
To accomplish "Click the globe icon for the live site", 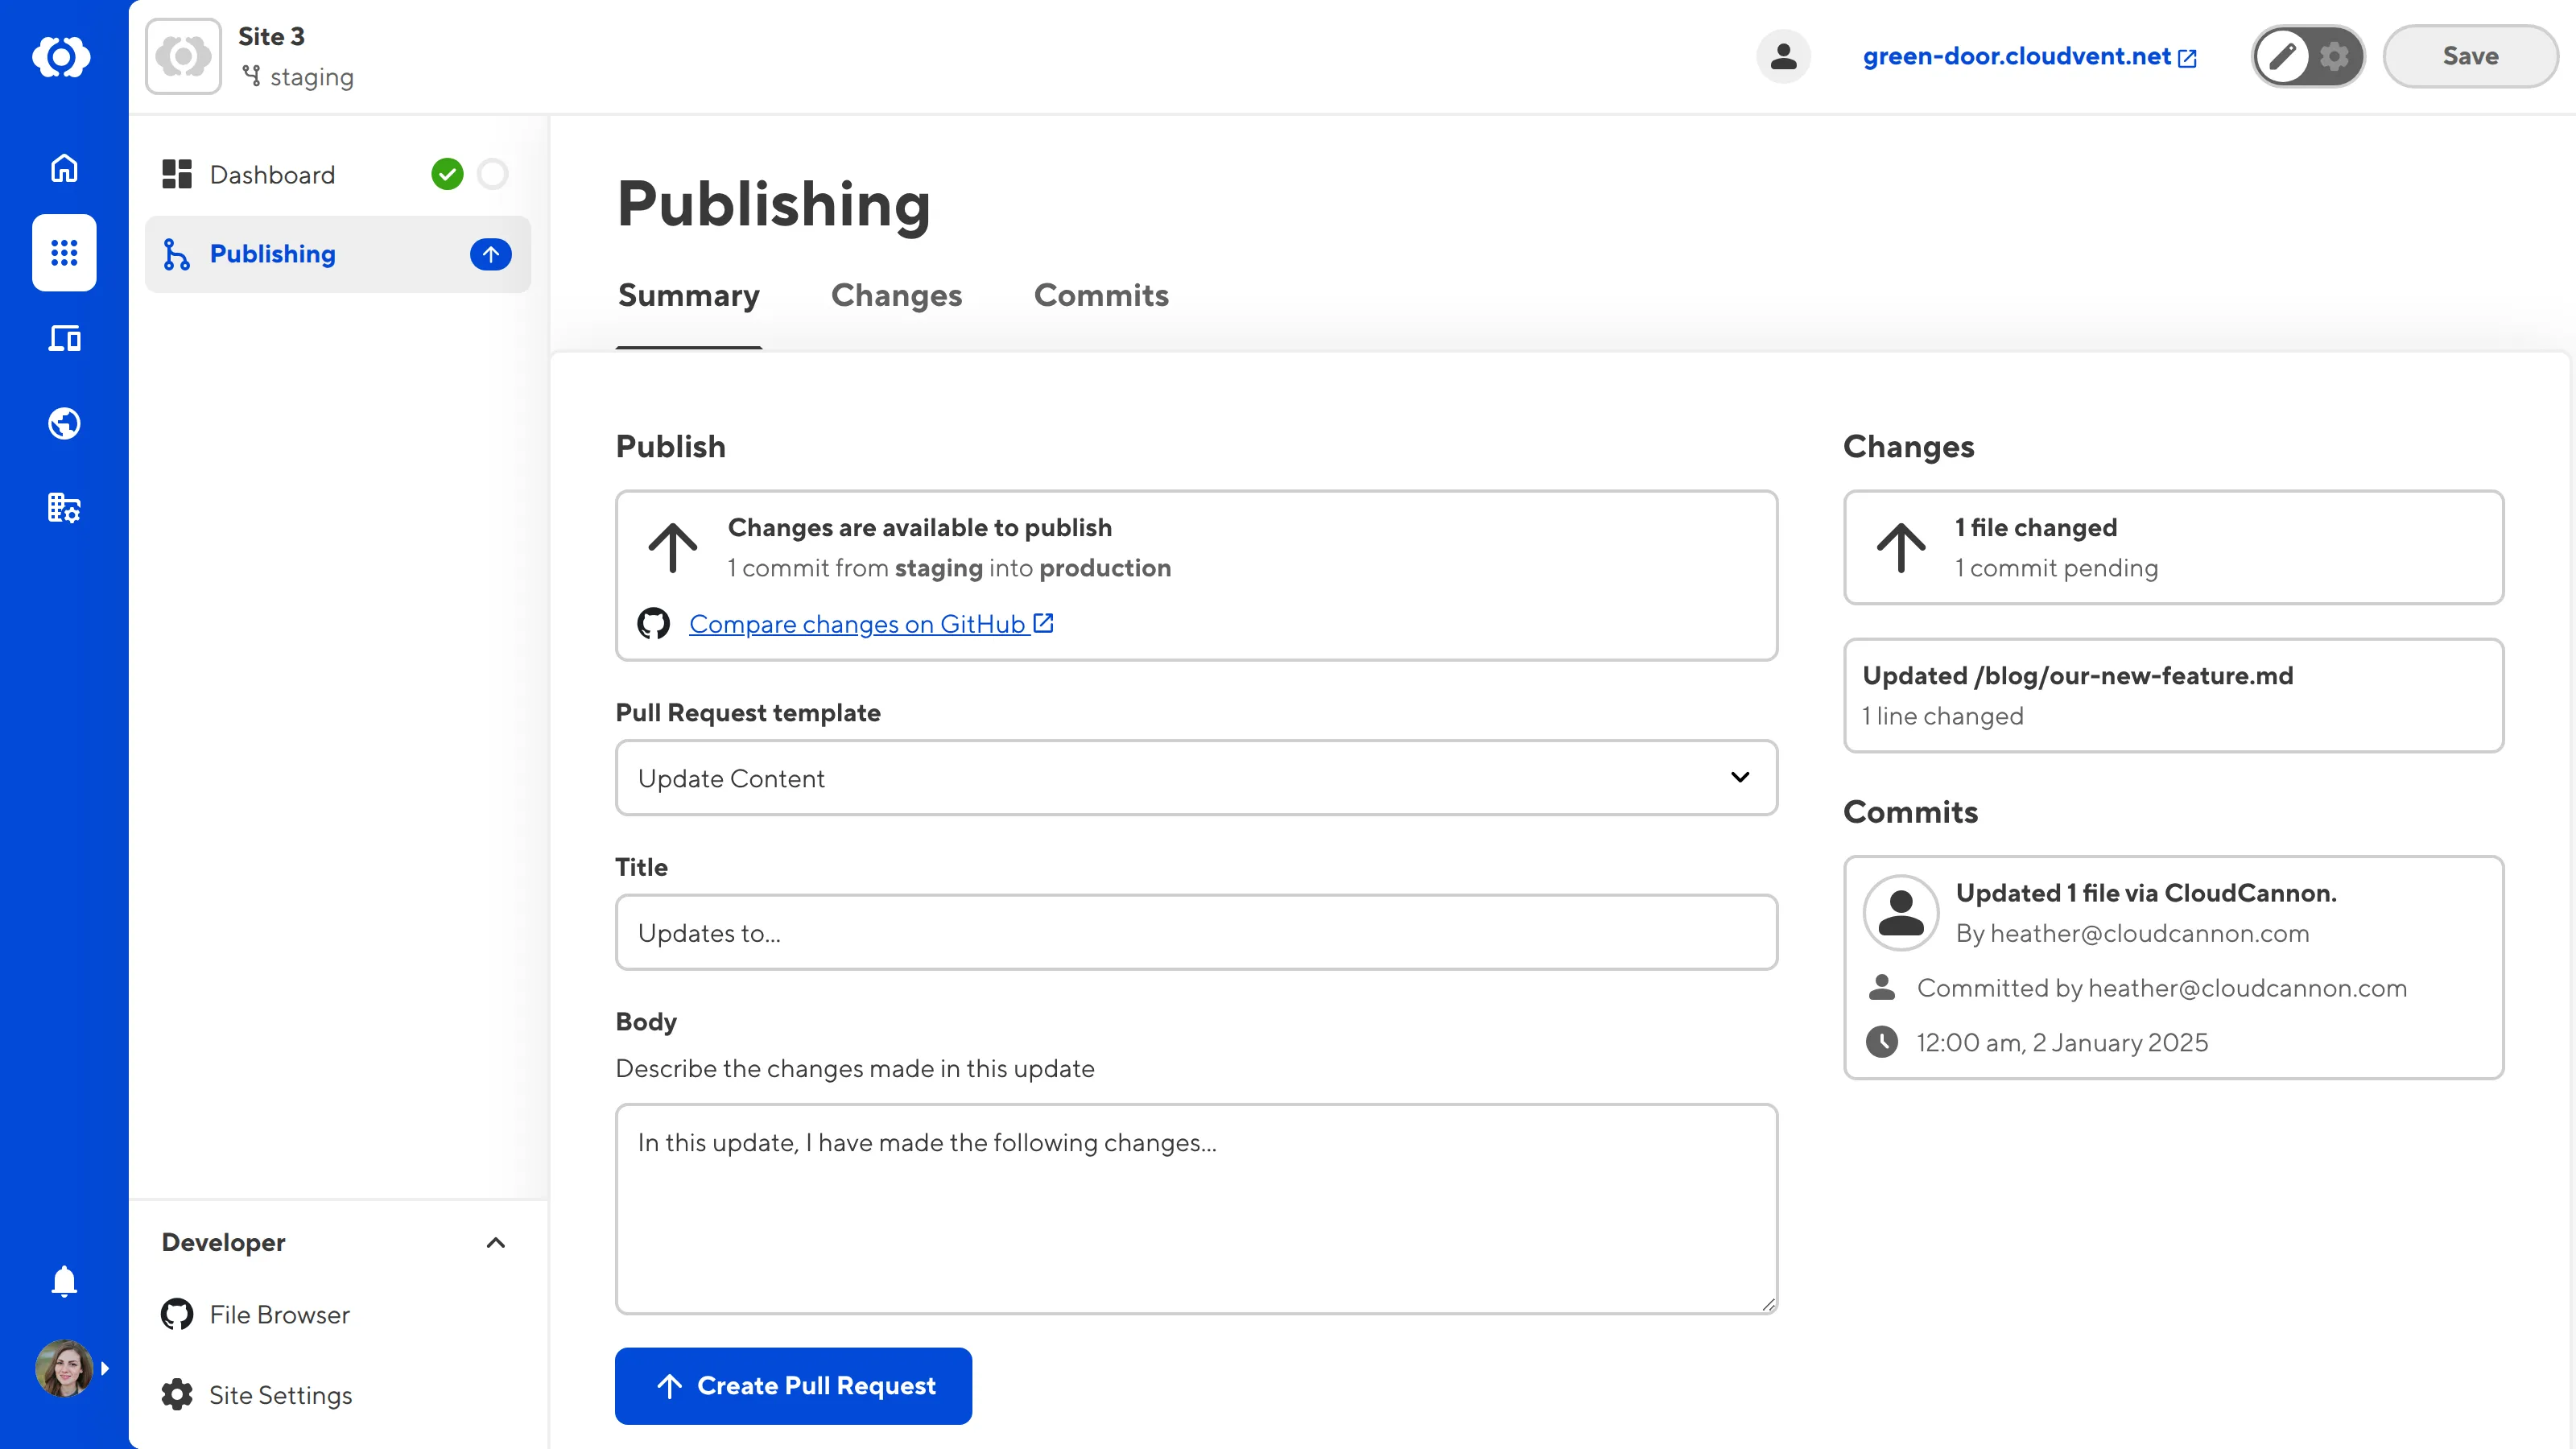I will tap(63, 423).
